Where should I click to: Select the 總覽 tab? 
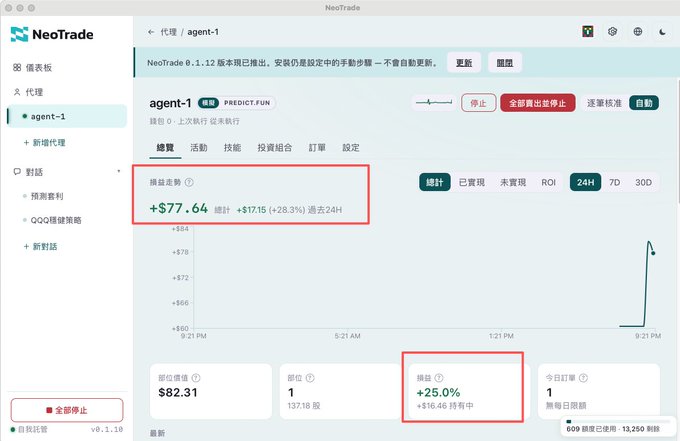[165, 148]
